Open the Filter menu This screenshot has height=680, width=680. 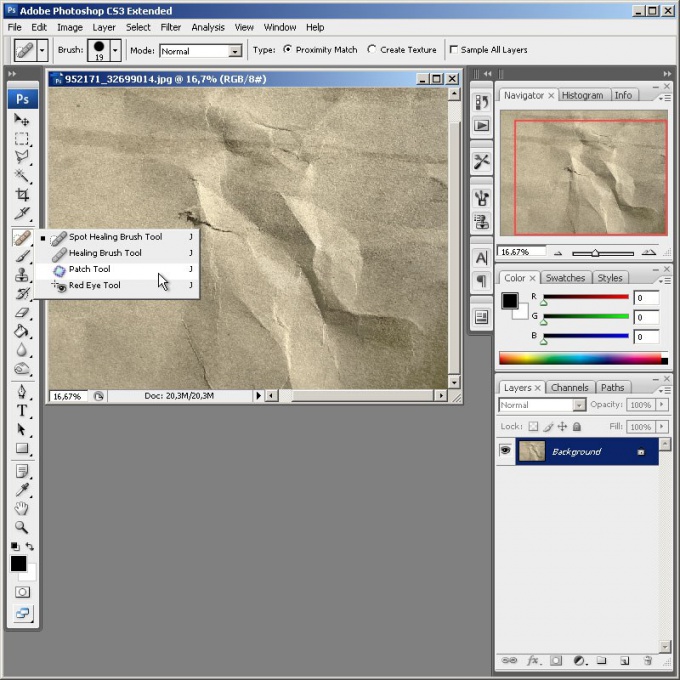170,27
